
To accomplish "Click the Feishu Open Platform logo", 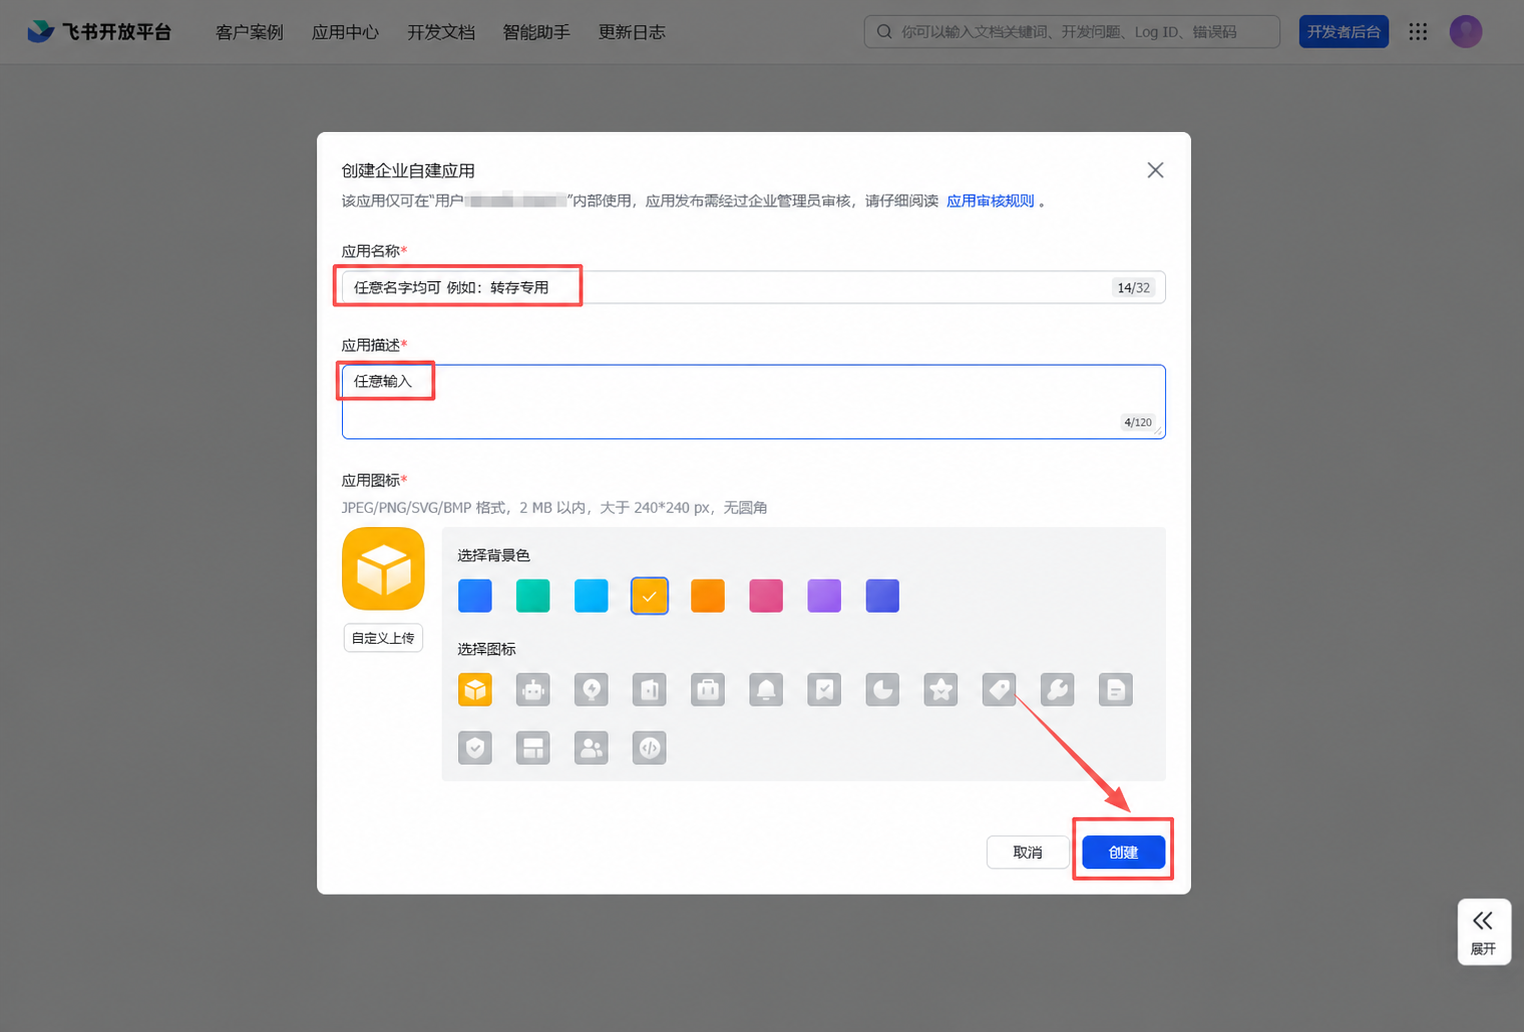I will tap(99, 32).
